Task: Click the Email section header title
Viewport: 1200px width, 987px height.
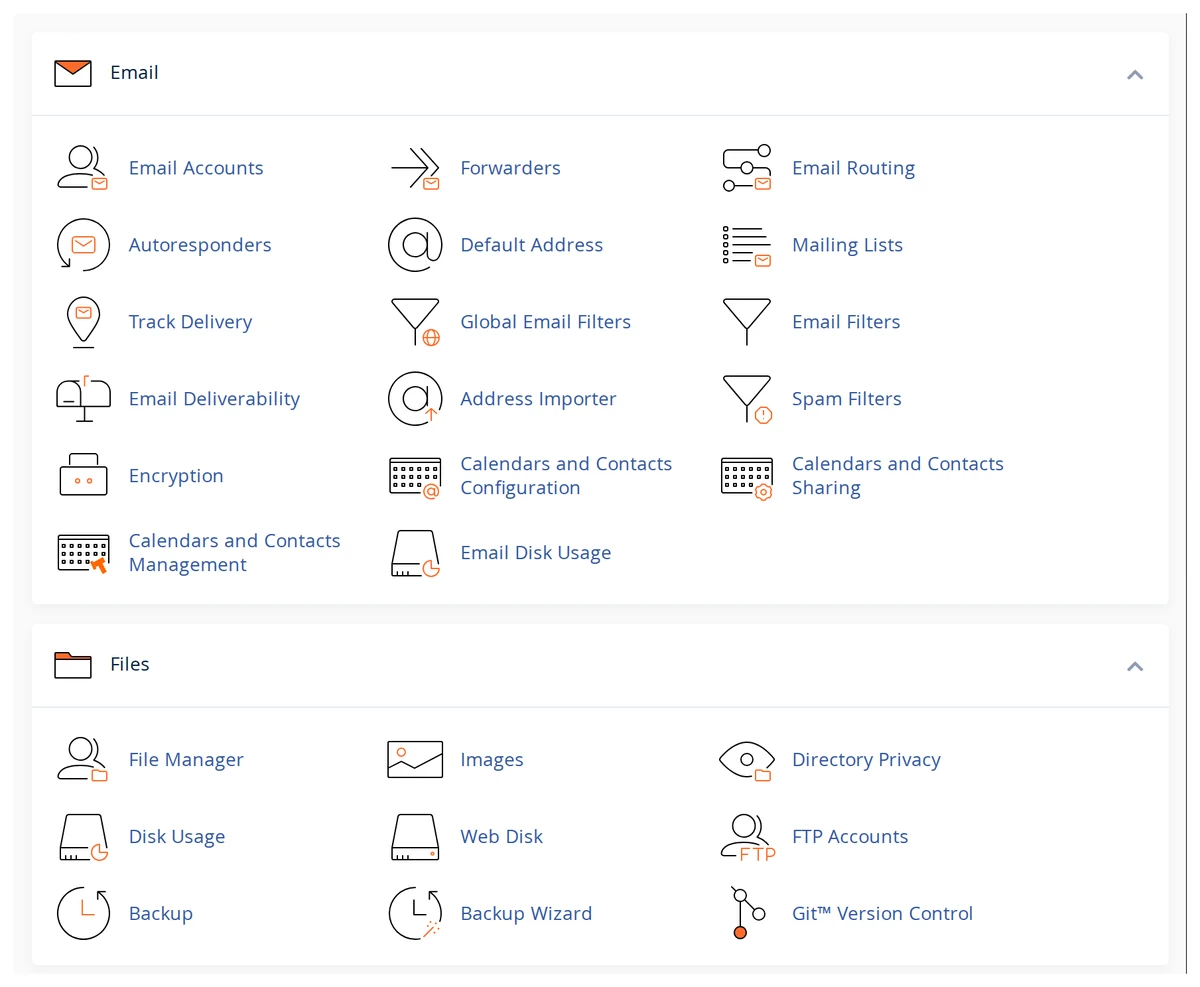Action: point(134,73)
